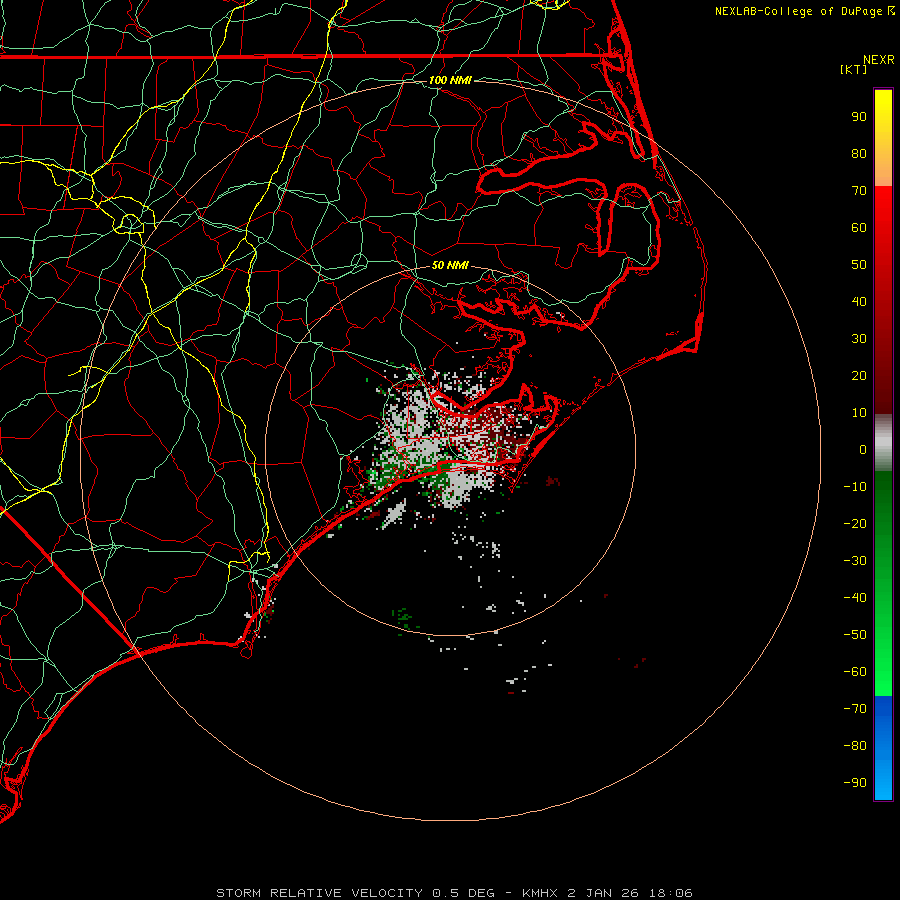
Task: Pick the dark blue segment beside -70
Action: click(883, 709)
